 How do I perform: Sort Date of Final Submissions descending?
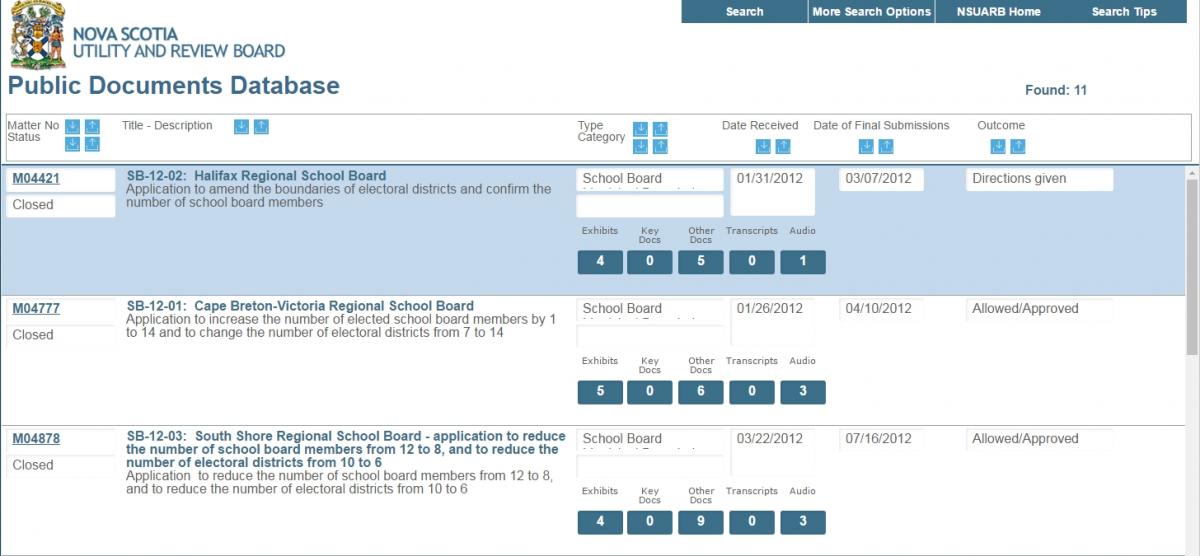tap(866, 147)
